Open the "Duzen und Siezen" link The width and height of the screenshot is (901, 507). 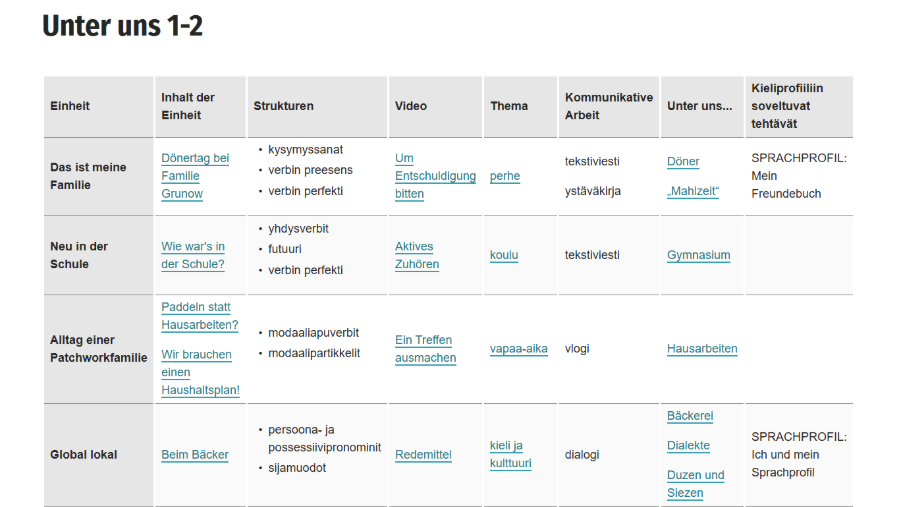[695, 484]
